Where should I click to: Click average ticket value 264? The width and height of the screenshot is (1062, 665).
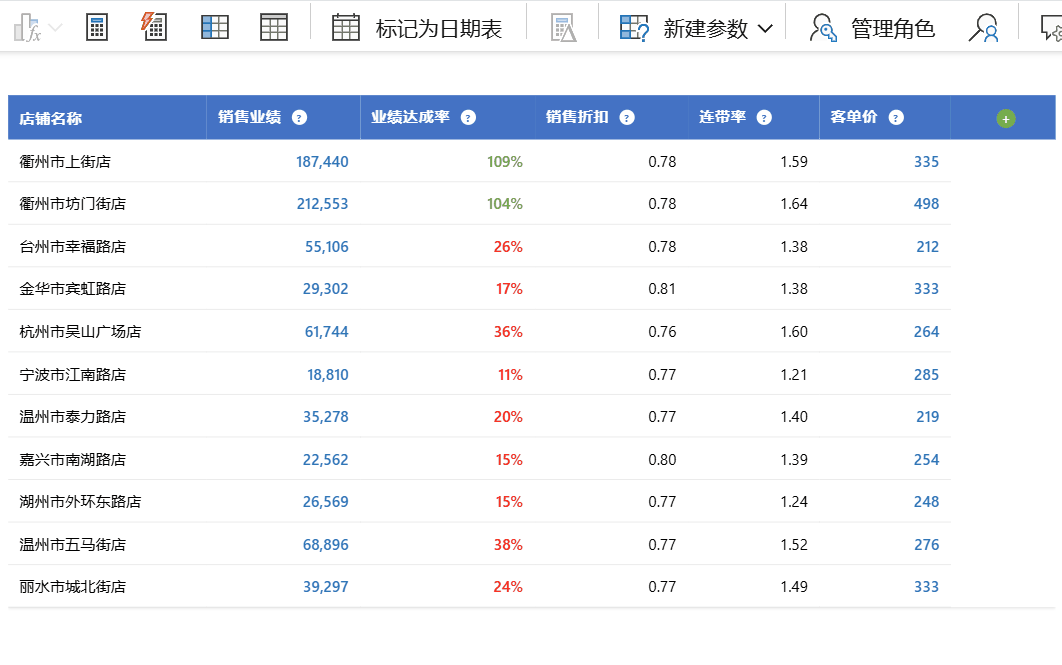point(926,332)
